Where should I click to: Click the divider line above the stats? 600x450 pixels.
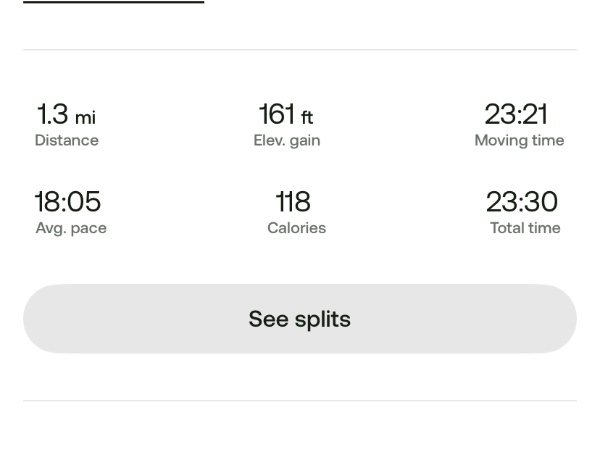tap(300, 50)
